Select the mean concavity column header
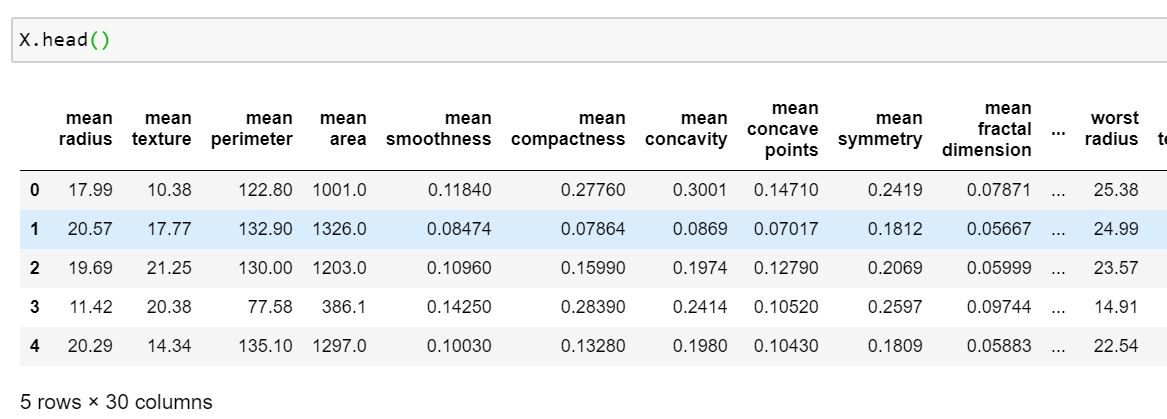Image resolution: width=1167 pixels, height=419 pixels. (686, 129)
